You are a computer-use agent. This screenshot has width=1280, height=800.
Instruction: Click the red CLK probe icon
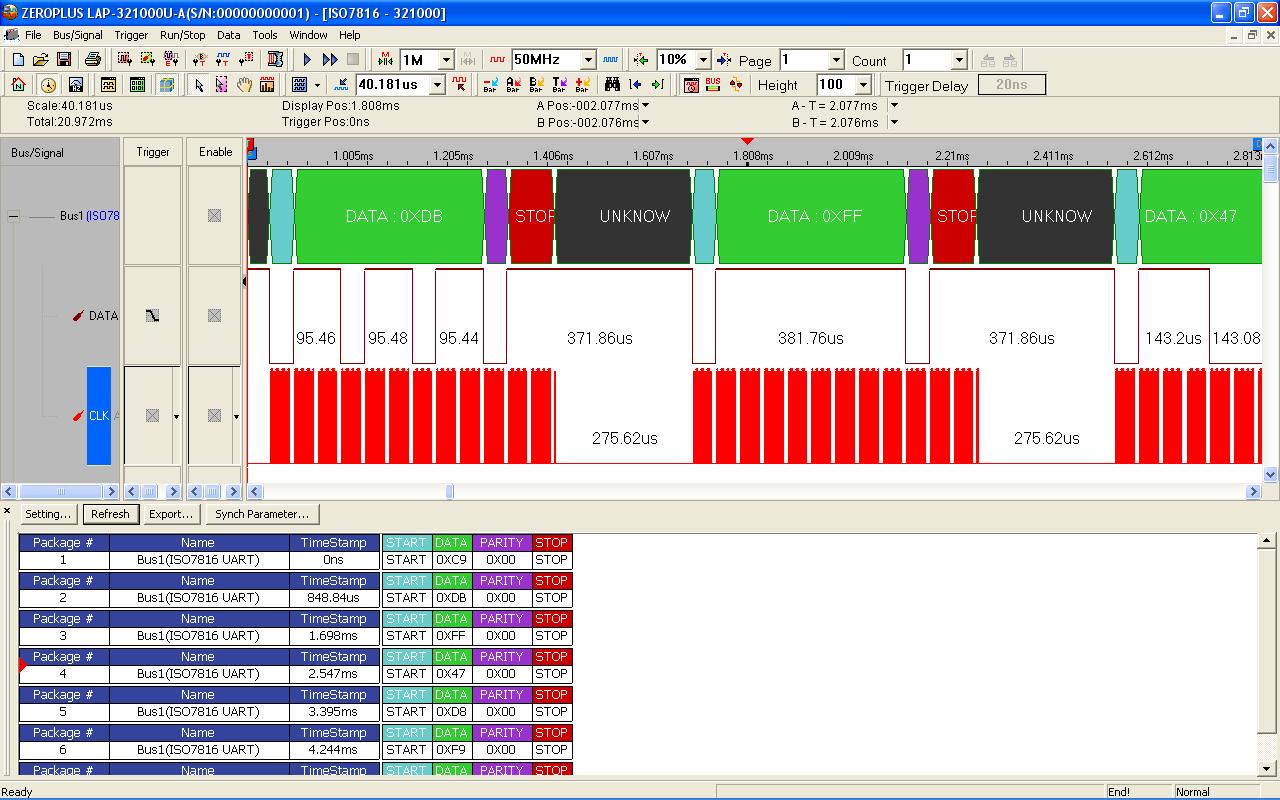(78, 416)
